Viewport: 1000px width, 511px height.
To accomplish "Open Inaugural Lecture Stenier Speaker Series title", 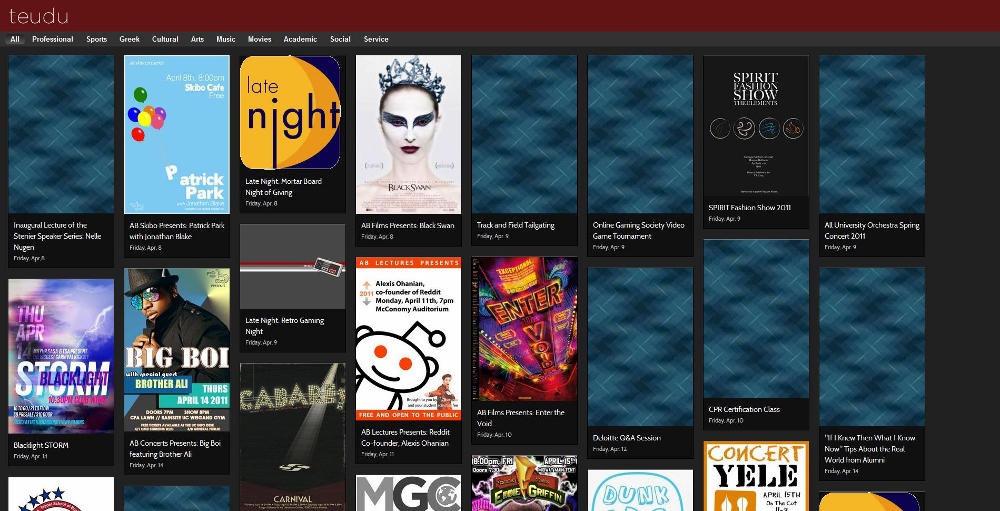I will [57, 236].
